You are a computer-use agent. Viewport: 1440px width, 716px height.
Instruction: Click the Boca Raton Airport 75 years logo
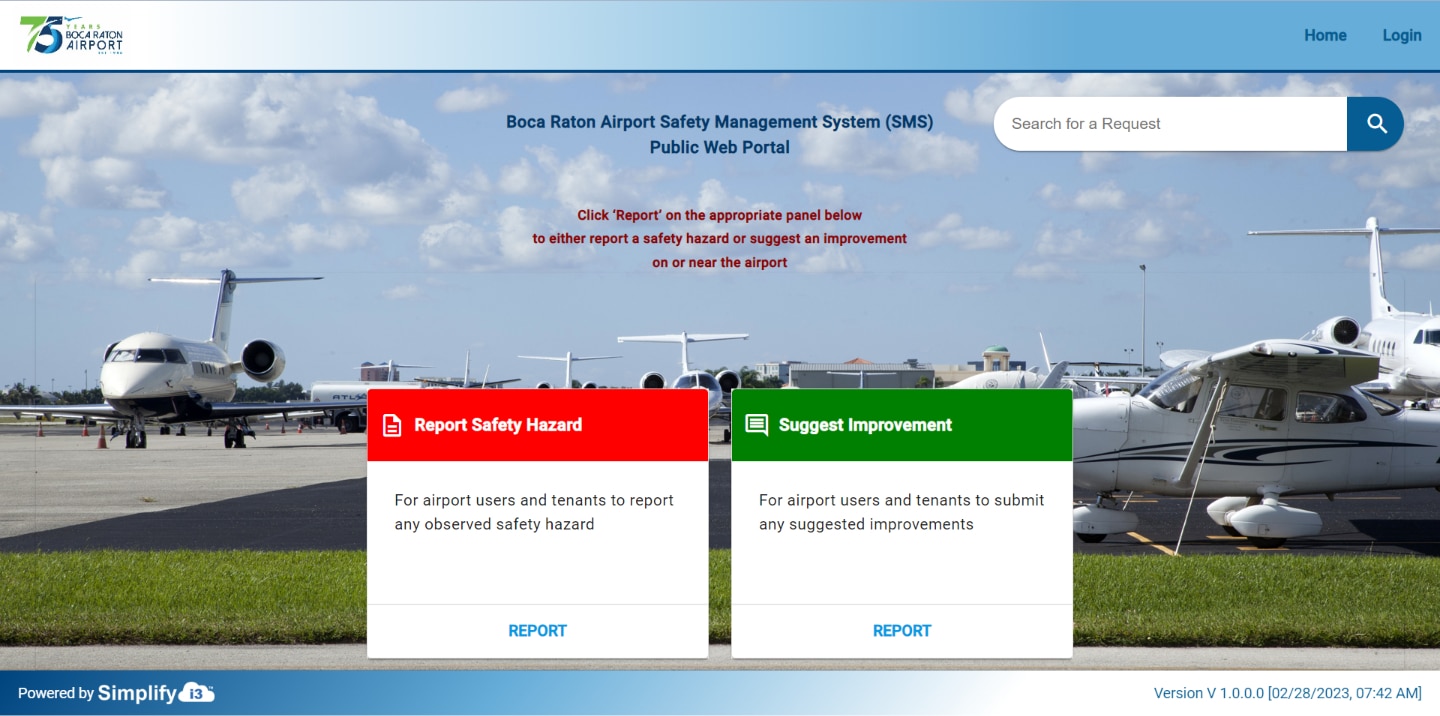click(71, 35)
